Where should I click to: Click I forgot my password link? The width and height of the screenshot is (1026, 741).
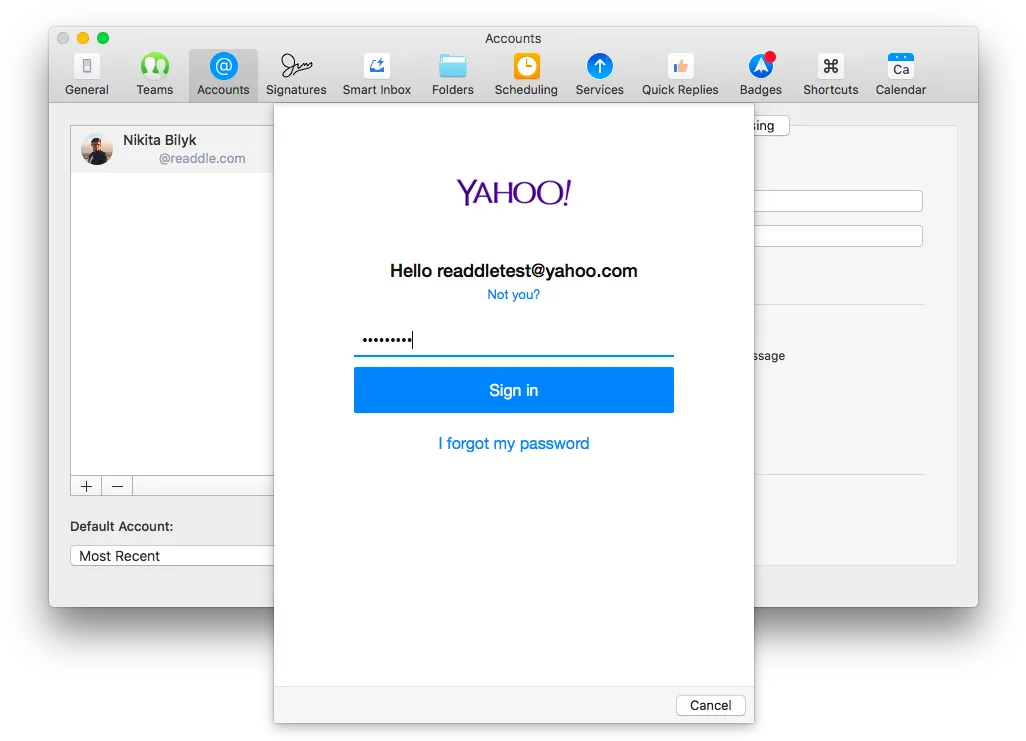(x=514, y=444)
